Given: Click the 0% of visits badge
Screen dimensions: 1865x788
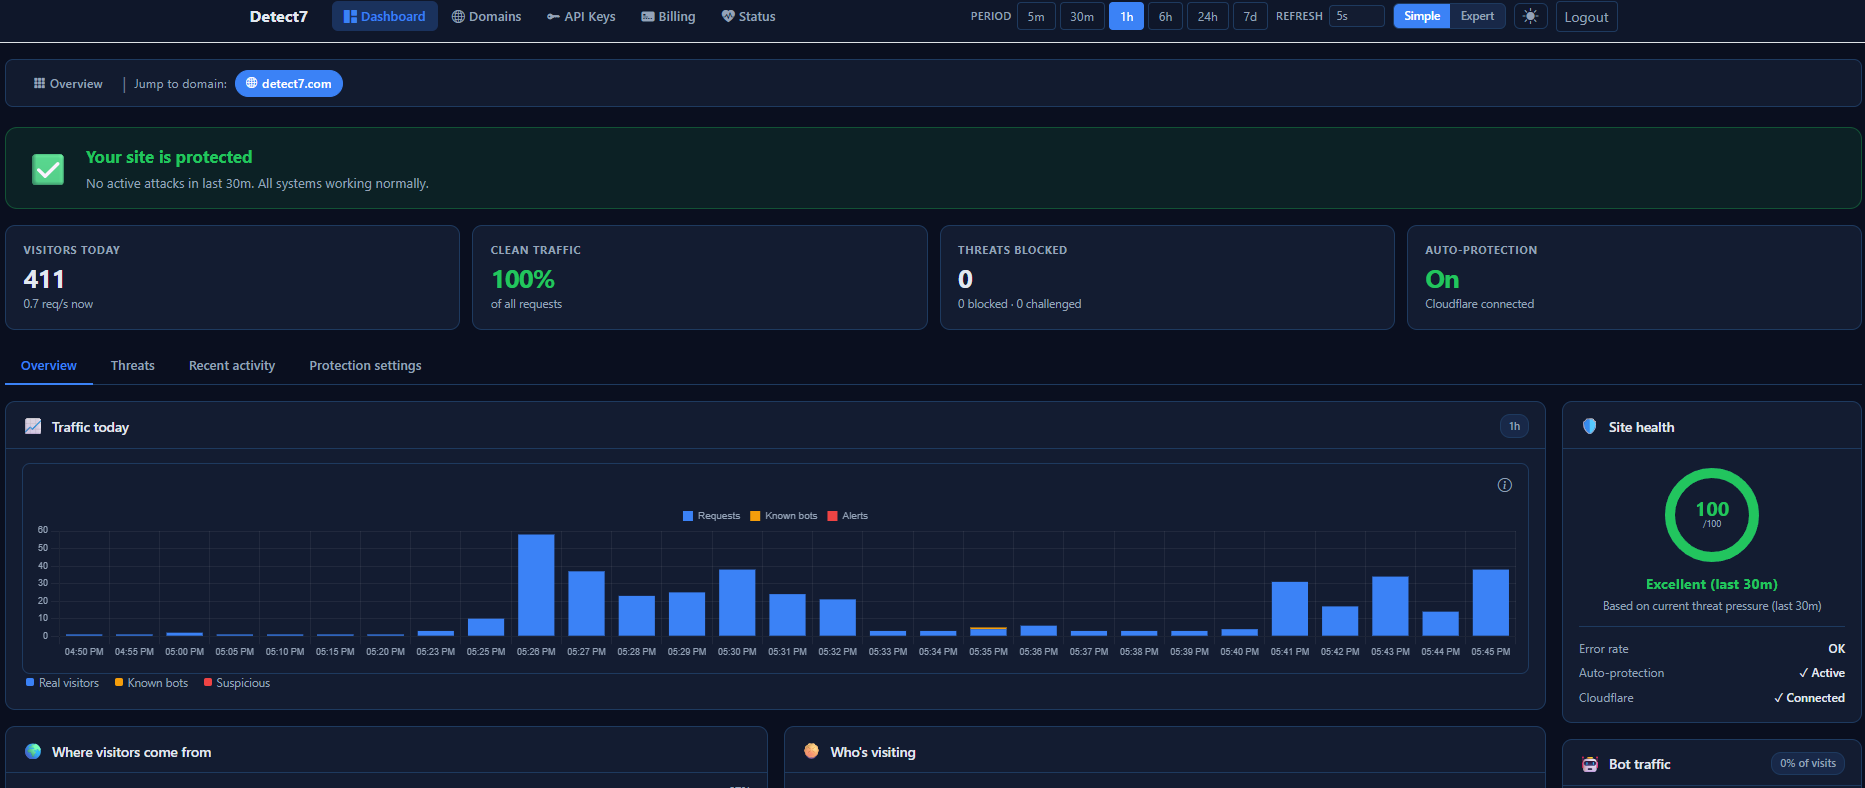Looking at the screenshot, I should (1808, 763).
